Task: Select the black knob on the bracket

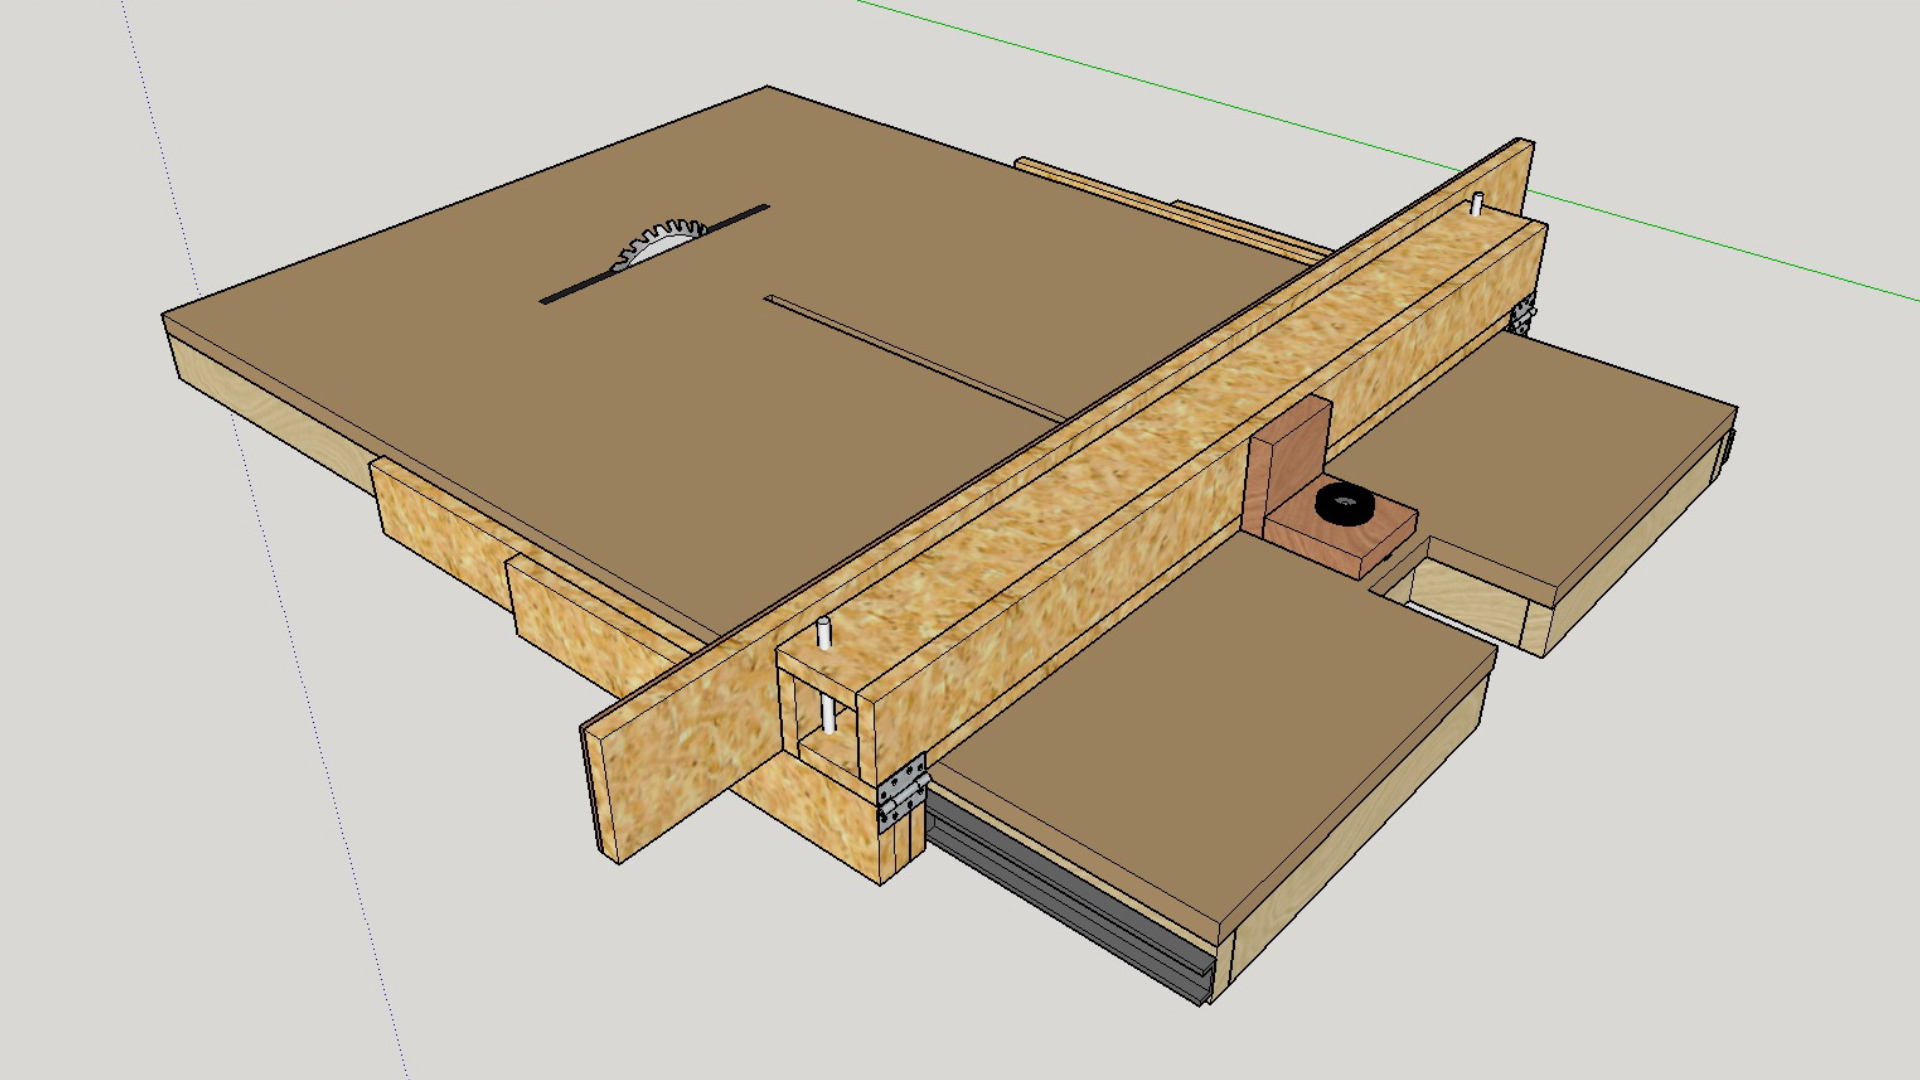Action: pos(1343,503)
